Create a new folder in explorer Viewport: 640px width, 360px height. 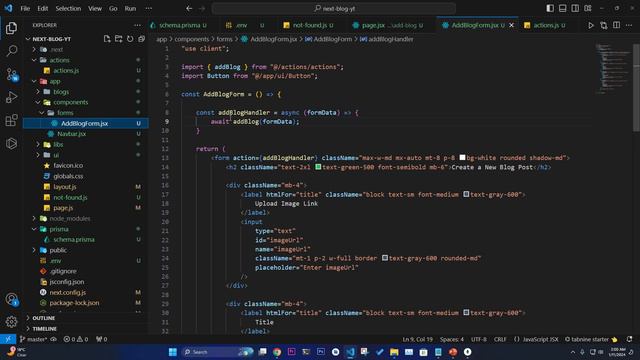[118, 39]
